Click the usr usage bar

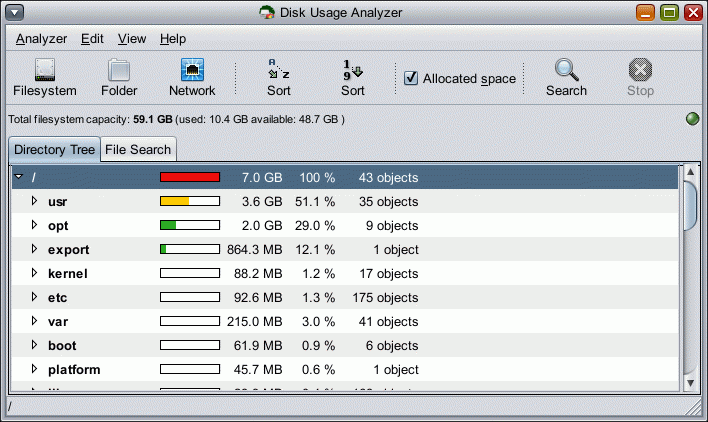coord(190,201)
